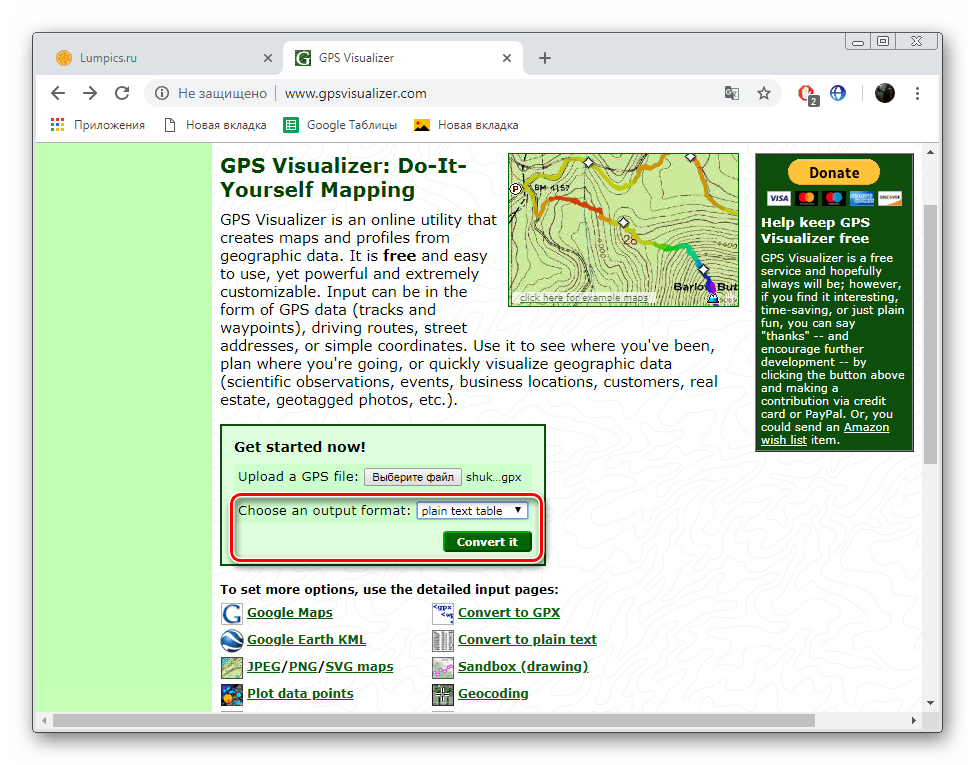Click the green 'Convert it' button
The image size is (975, 765).
(x=487, y=542)
